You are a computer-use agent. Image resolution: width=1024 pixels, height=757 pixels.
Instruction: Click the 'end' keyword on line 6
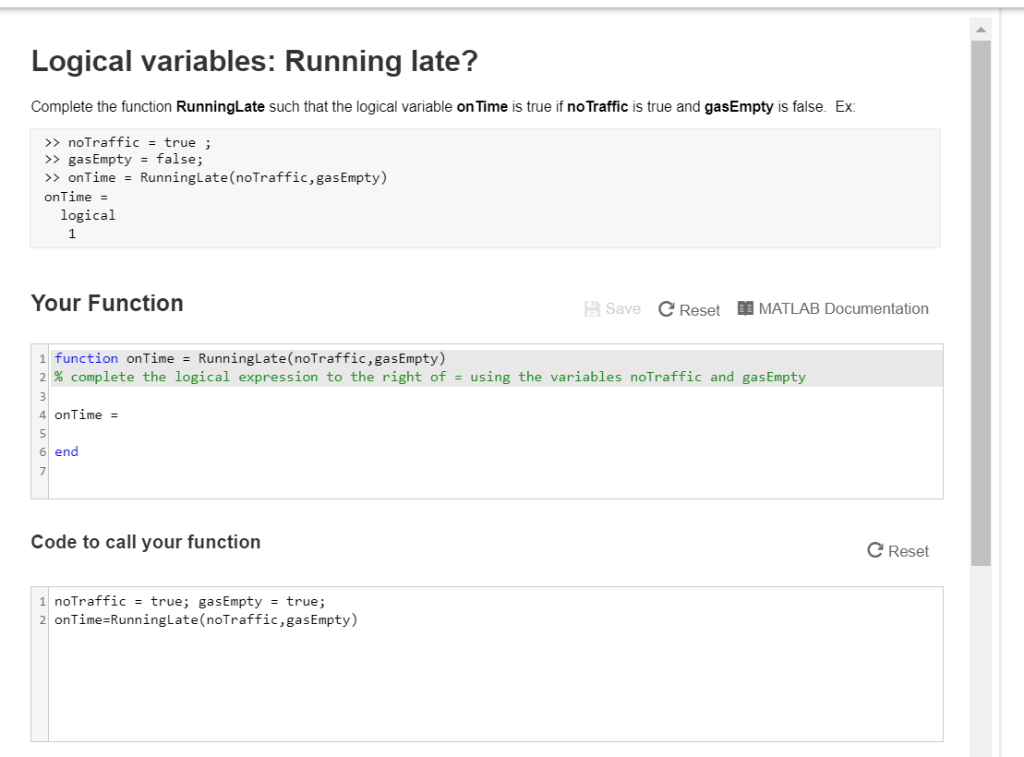tap(66, 452)
